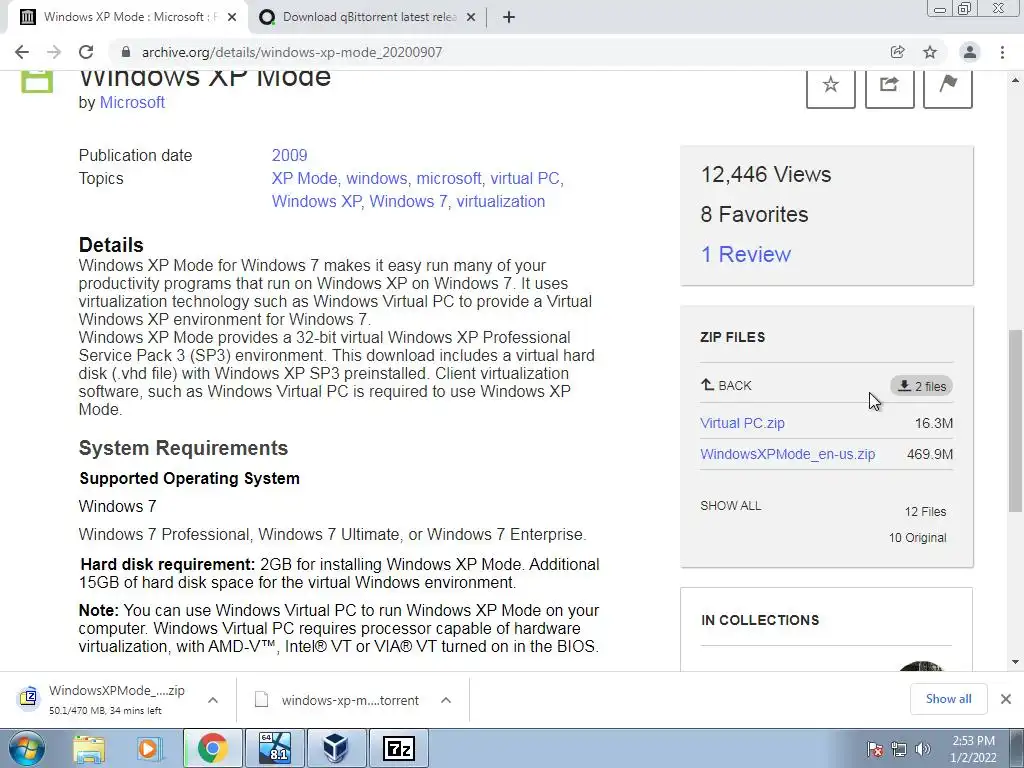Click Show all downloads
This screenshot has height=768, width=1024.
pos(948,699)
